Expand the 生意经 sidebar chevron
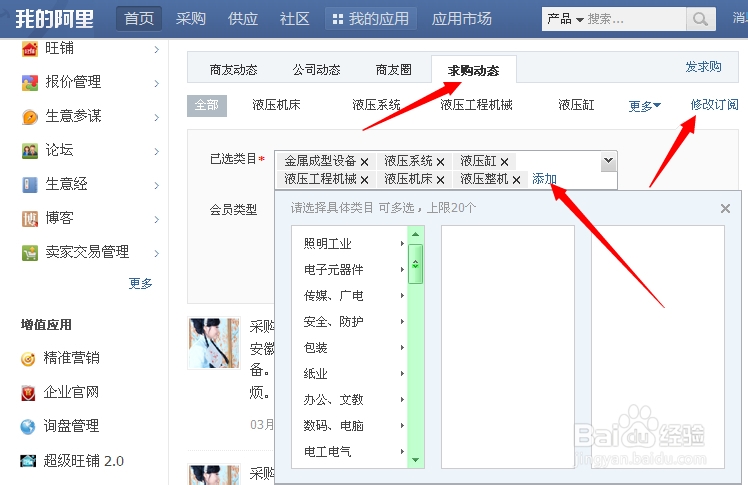The width and height of the screenshot is (748, 485). click(156, 186)
